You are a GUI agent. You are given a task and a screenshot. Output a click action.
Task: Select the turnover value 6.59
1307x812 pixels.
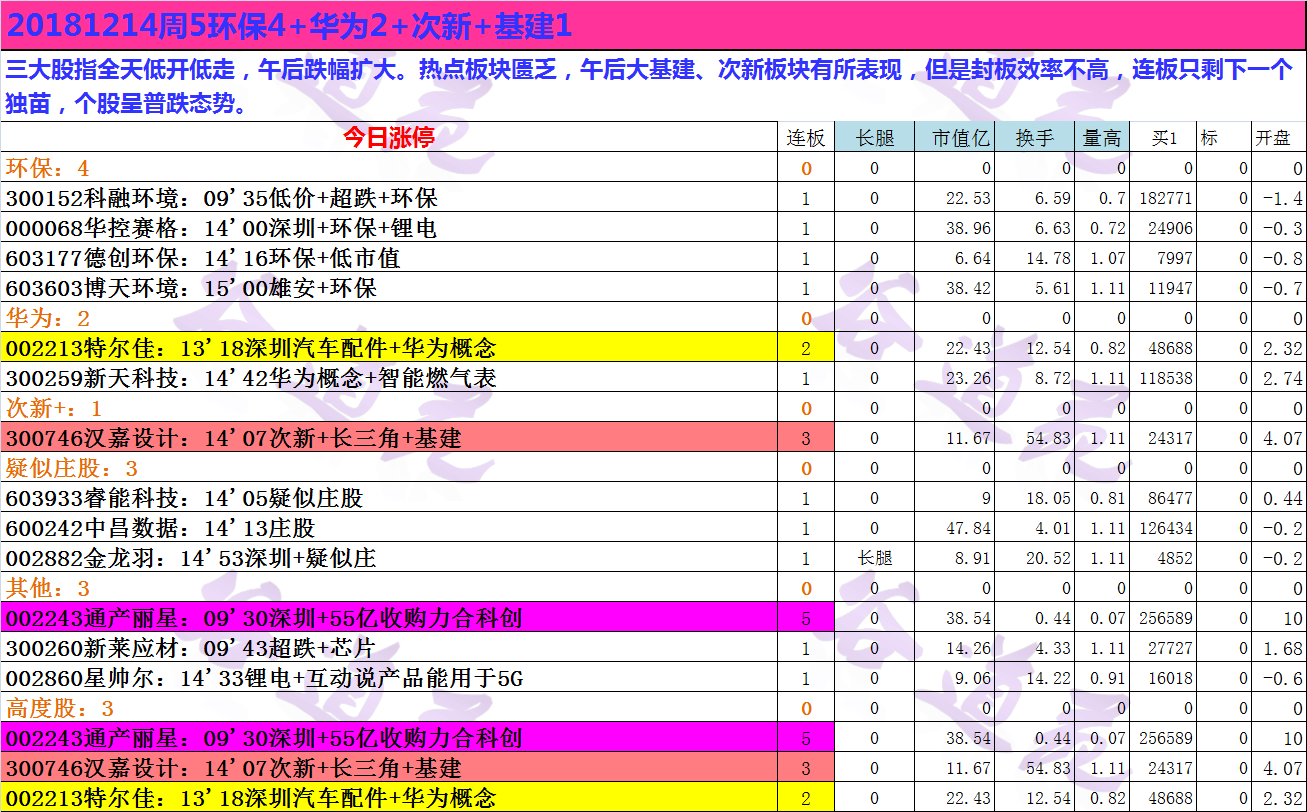(x=1053, y=199)
